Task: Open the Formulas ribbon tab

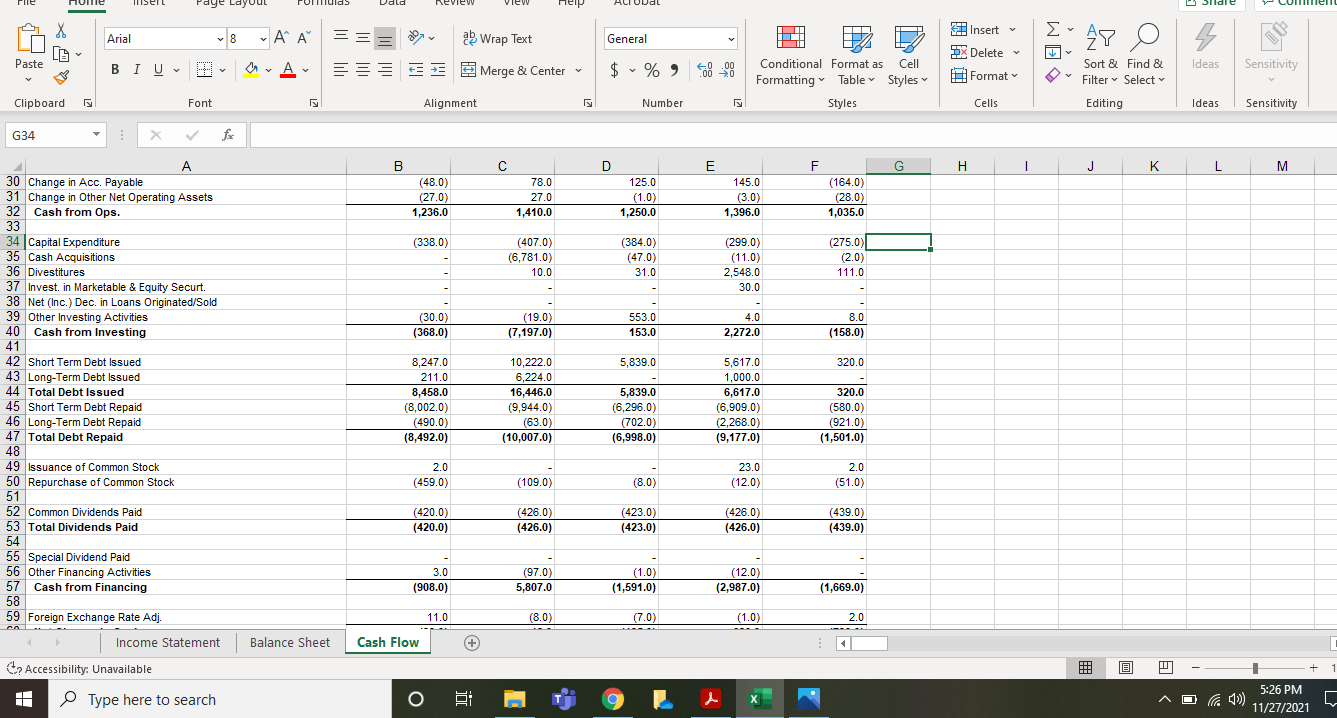Action: pyautogui.click(x=322, y=4)
